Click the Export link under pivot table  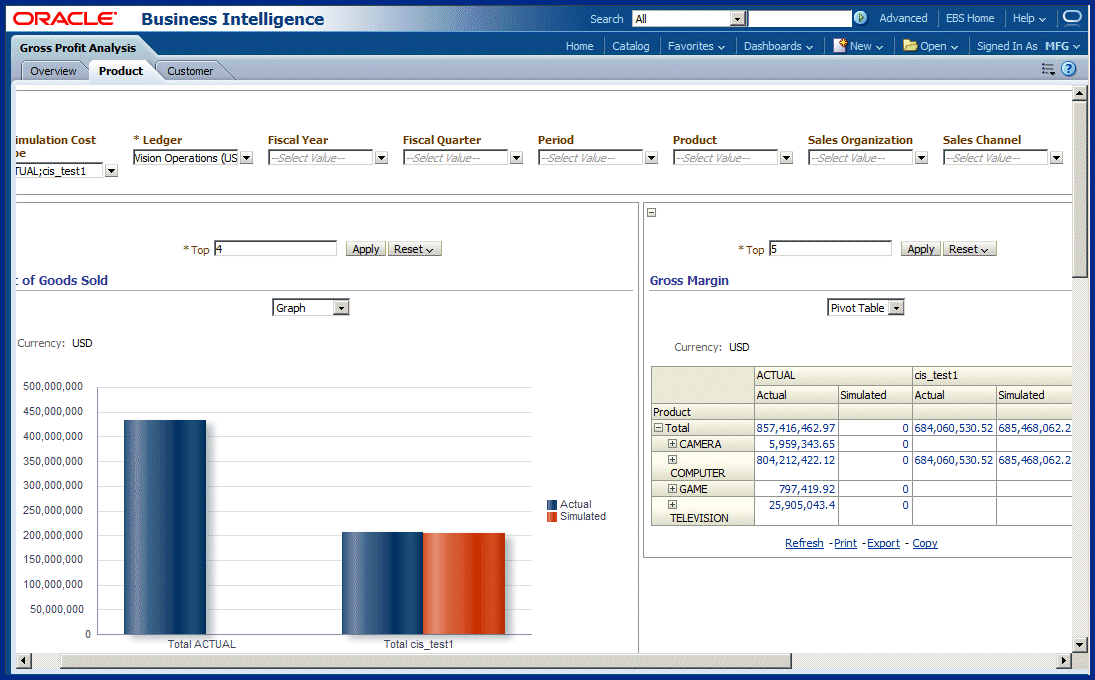(x=883, y=543)
